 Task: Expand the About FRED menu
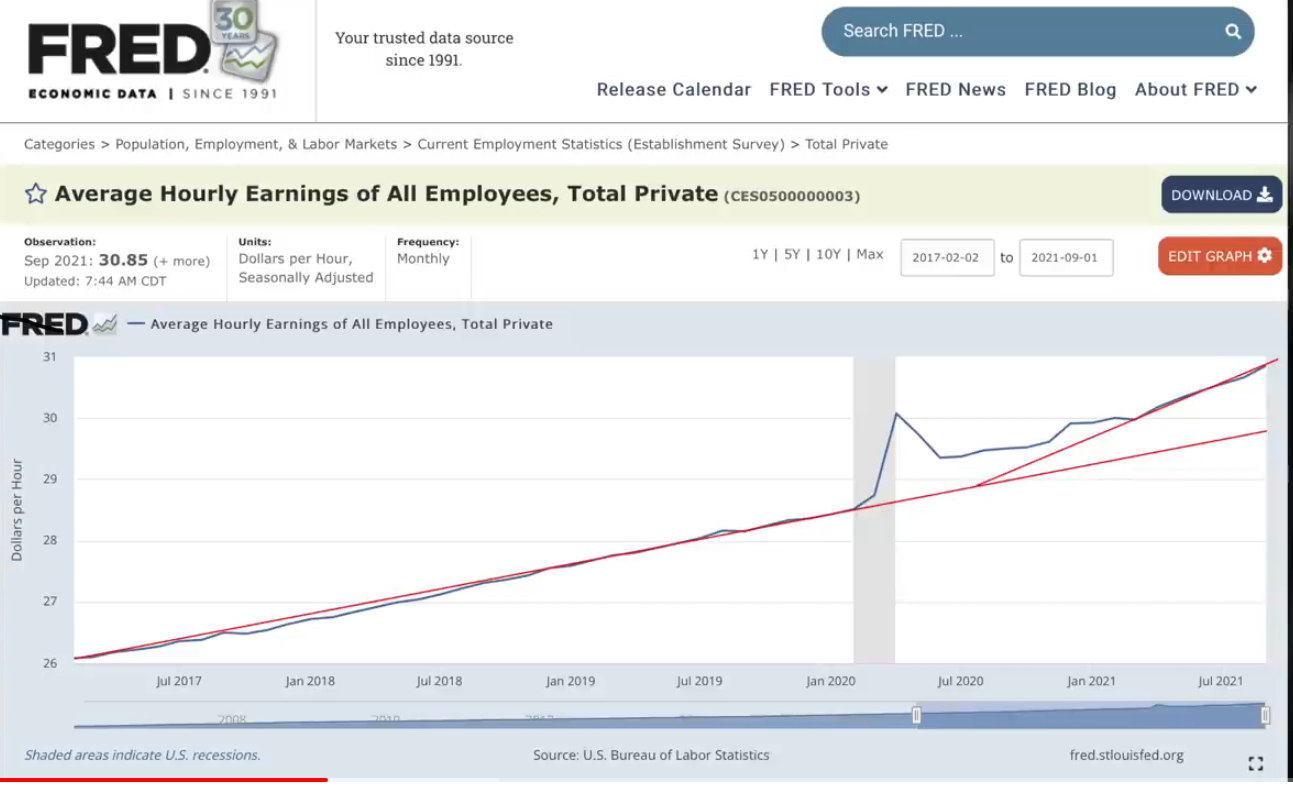tap(1195, 90)
